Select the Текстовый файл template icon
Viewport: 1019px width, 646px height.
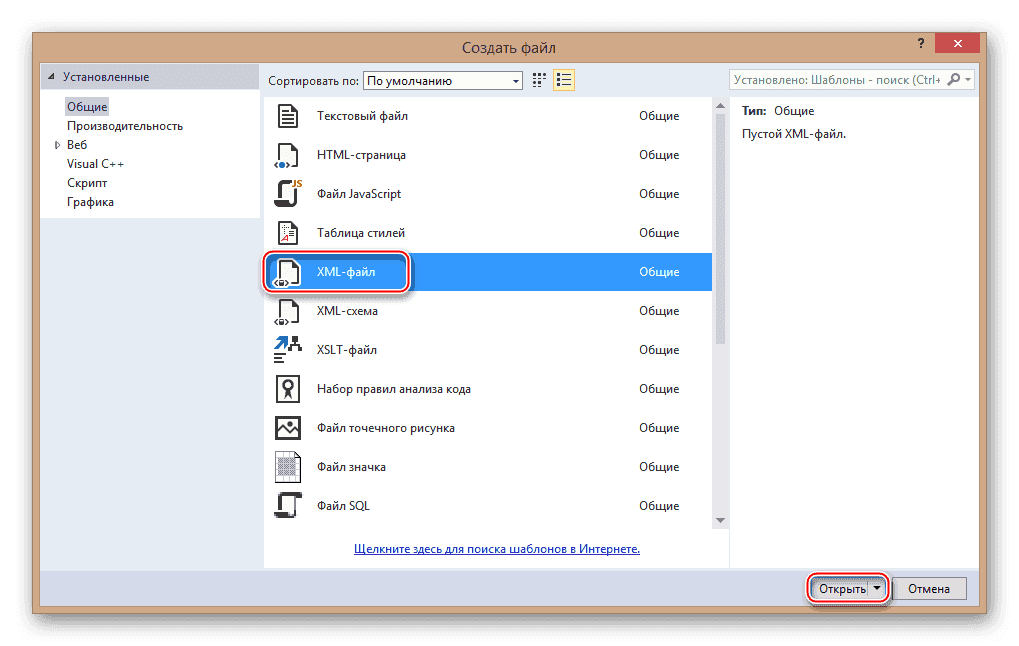[287, 115]
